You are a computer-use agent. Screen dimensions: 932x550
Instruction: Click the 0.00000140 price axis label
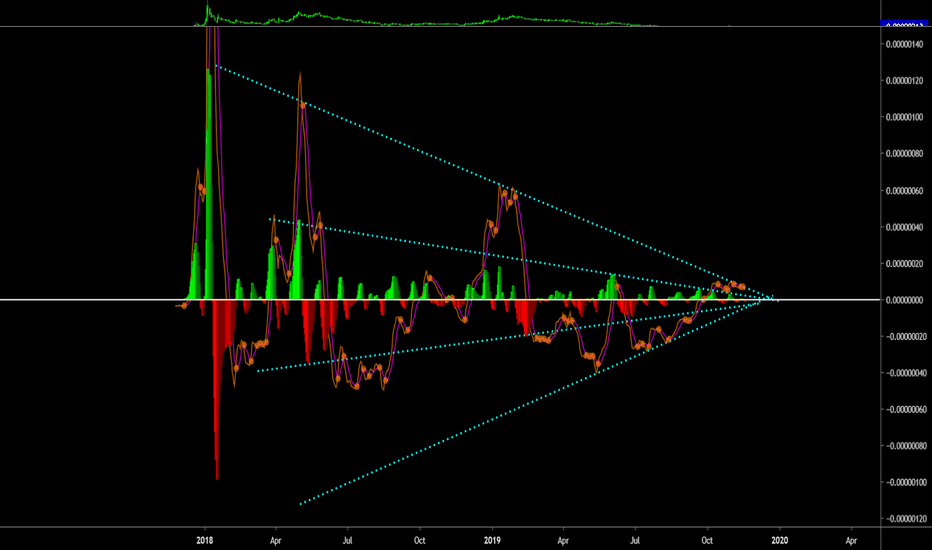pyautogui.click(x=905, y=44)
